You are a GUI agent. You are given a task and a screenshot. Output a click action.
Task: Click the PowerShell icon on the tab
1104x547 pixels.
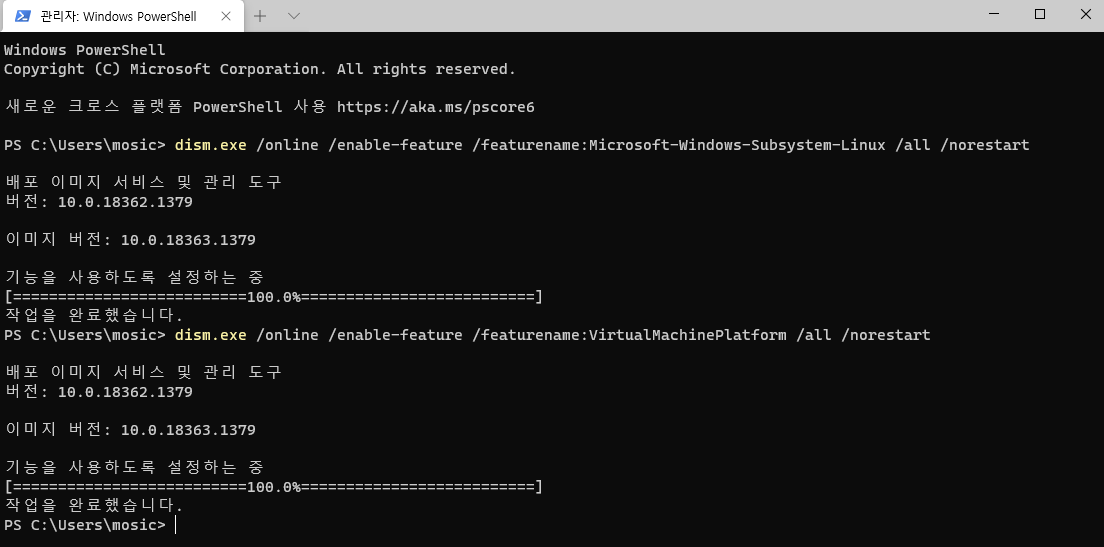23,15
